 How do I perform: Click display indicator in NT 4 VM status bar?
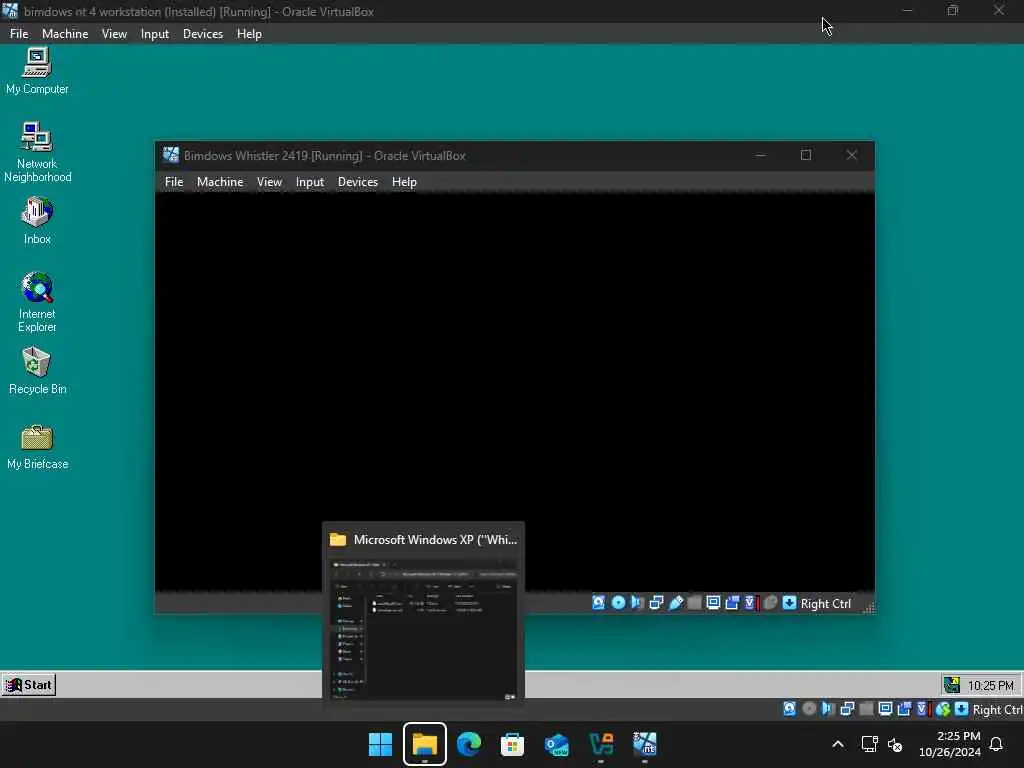pyautogui.click(x=886, y=709)
